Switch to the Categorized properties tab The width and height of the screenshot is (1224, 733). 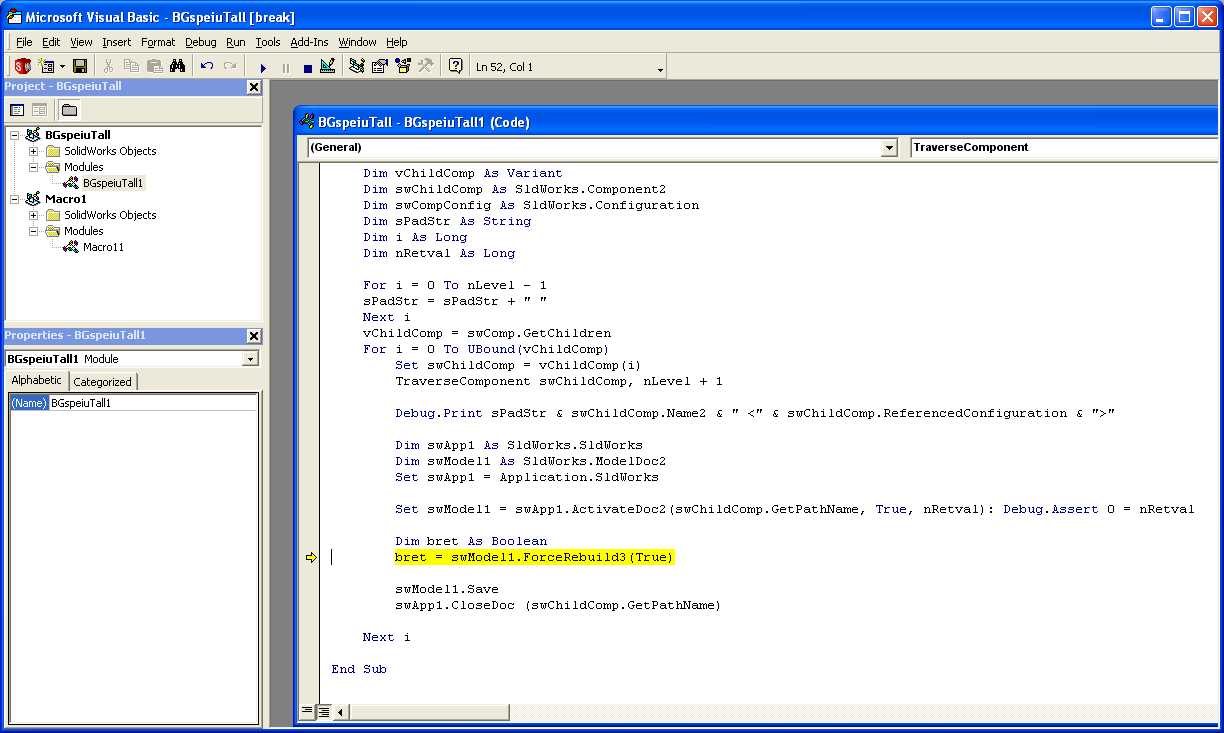click(102, 382)
